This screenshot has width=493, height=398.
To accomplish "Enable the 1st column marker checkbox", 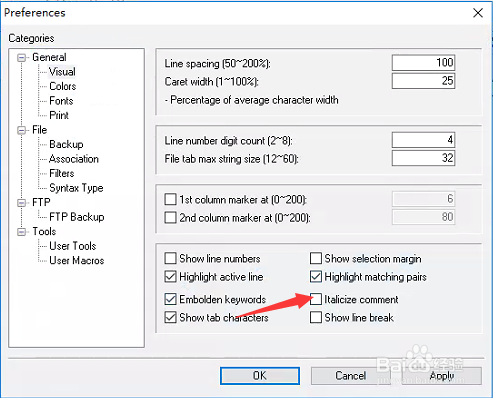I will 170,199.
